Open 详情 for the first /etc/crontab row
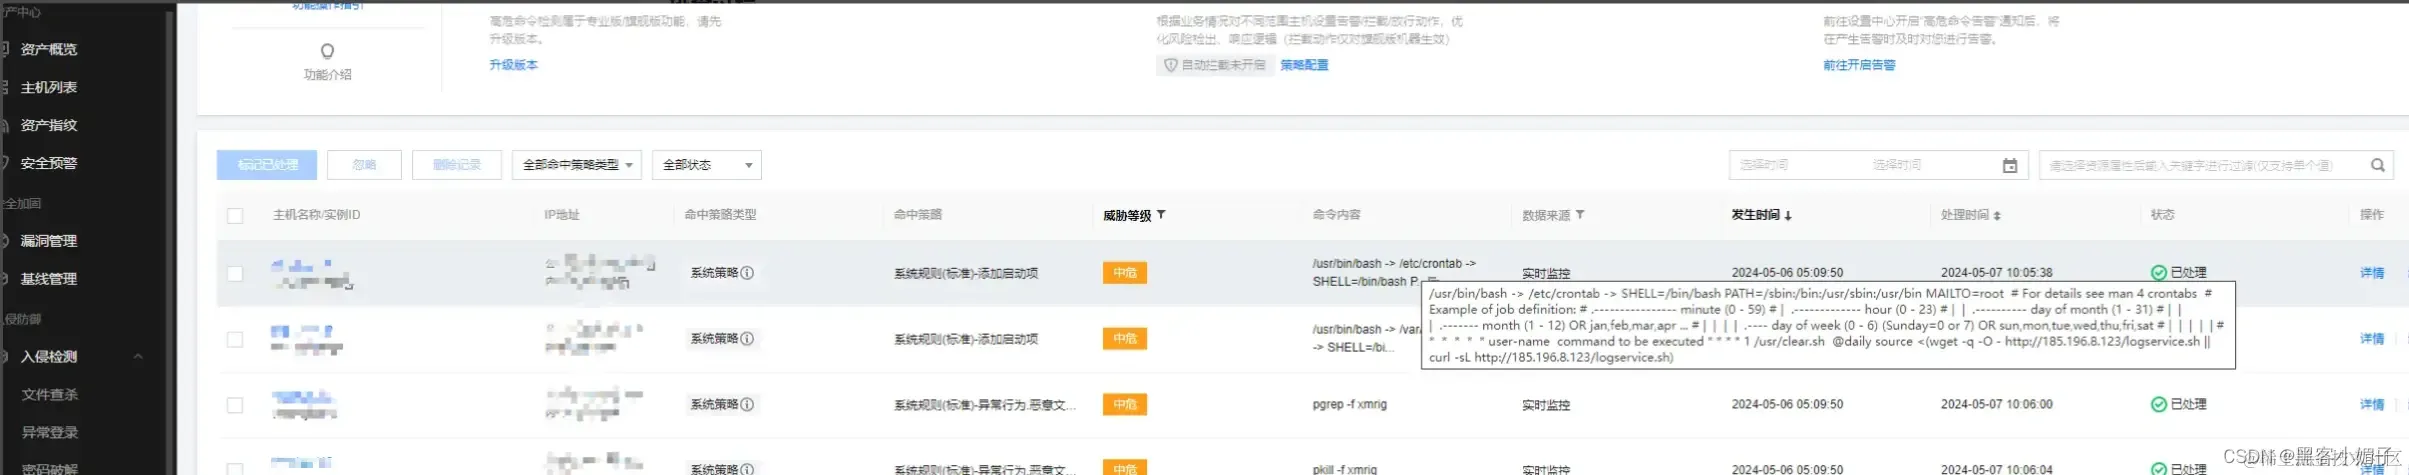This screenshot has width=2409, height=475. point(2372,273)
